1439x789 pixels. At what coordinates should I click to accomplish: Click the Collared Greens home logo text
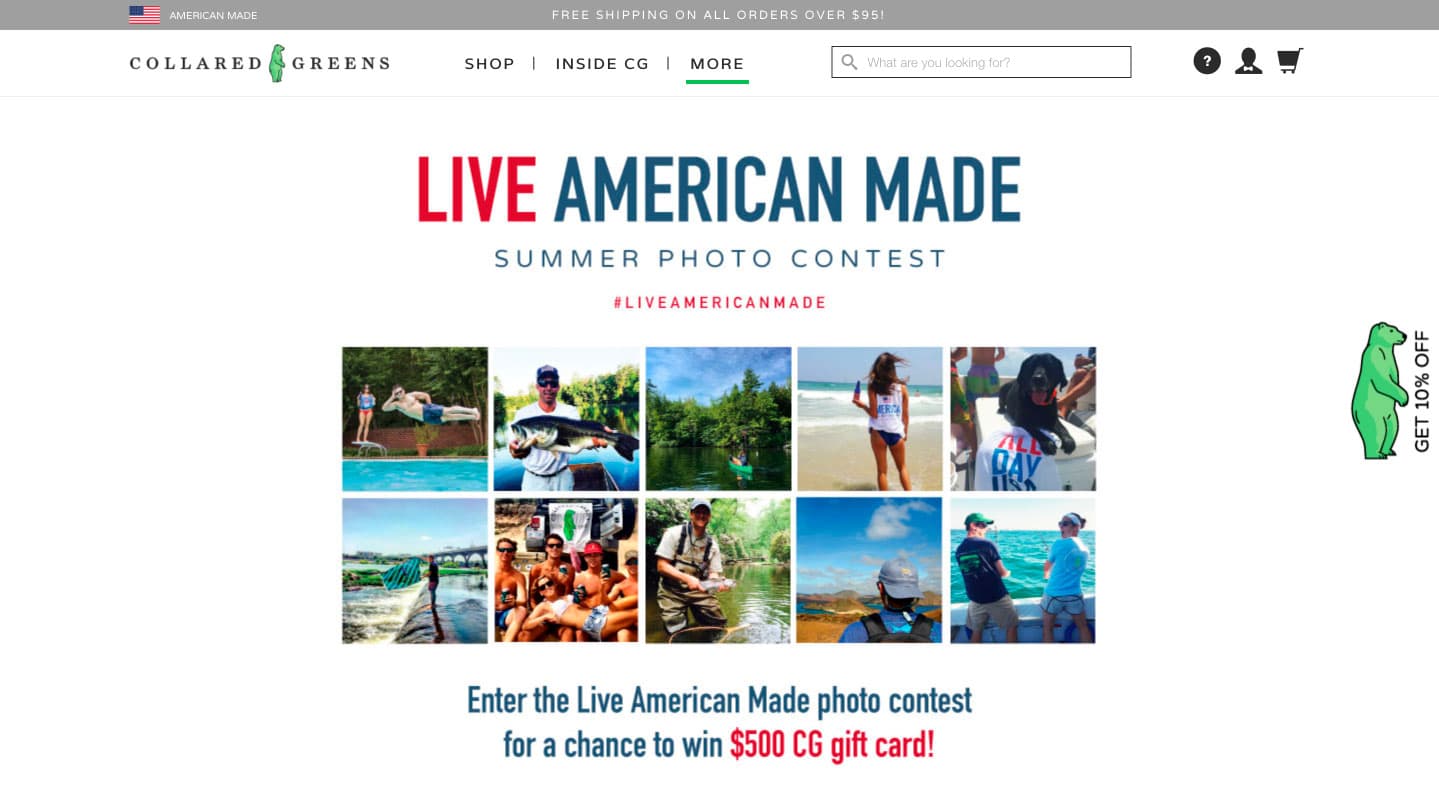(x=260, y=63)
